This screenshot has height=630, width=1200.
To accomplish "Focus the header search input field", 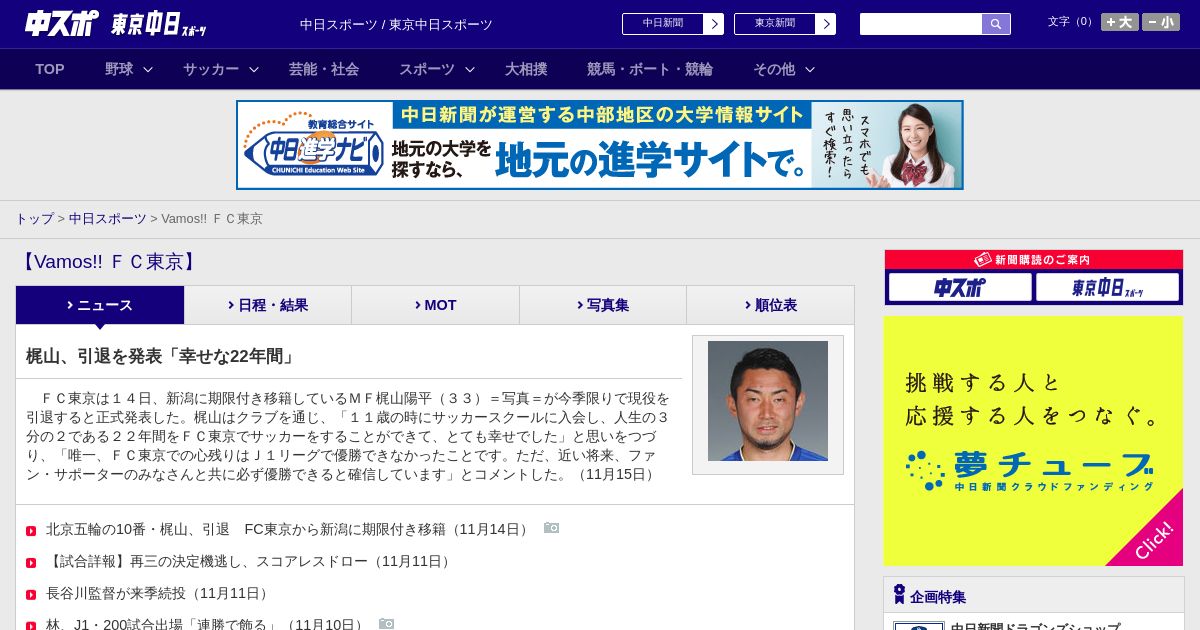I will coord(921,24).
